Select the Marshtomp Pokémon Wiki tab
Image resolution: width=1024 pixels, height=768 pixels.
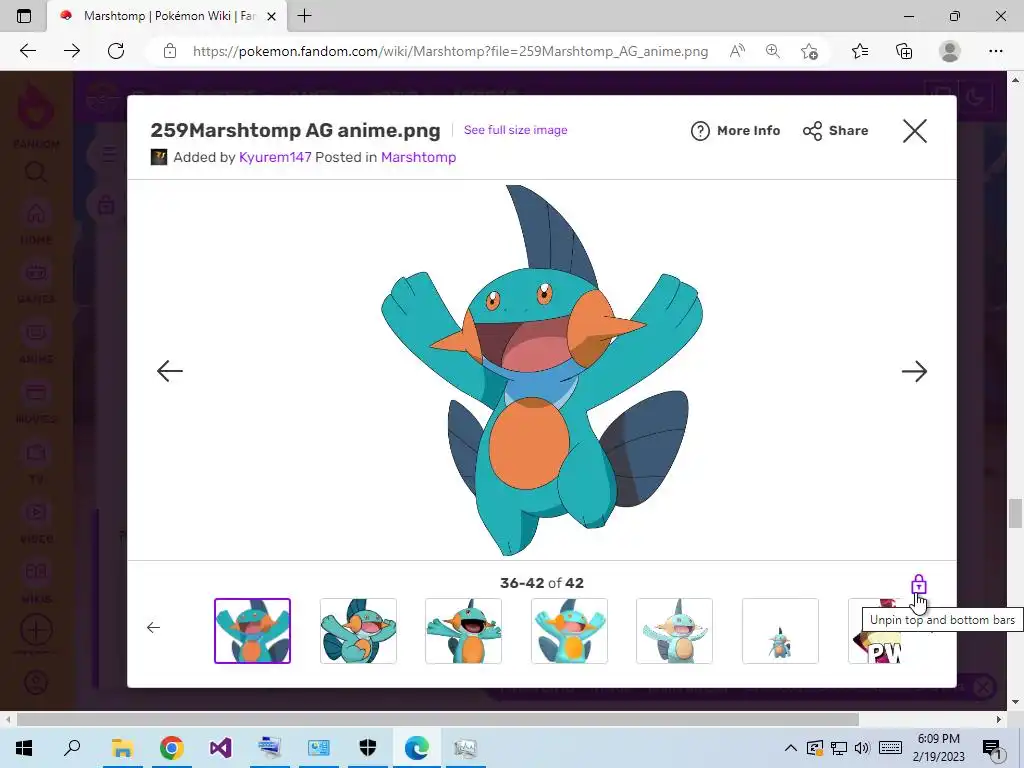(x=167, y=16)
